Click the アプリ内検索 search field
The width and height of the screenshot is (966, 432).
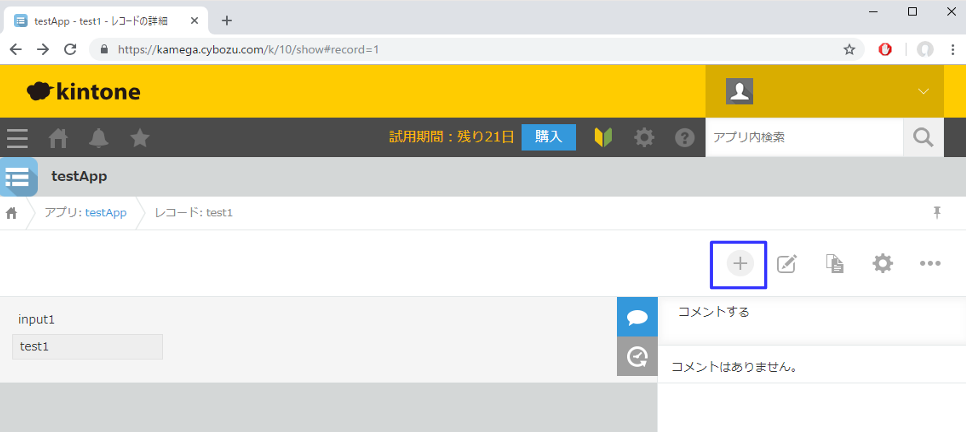click(x=804, y=137)
